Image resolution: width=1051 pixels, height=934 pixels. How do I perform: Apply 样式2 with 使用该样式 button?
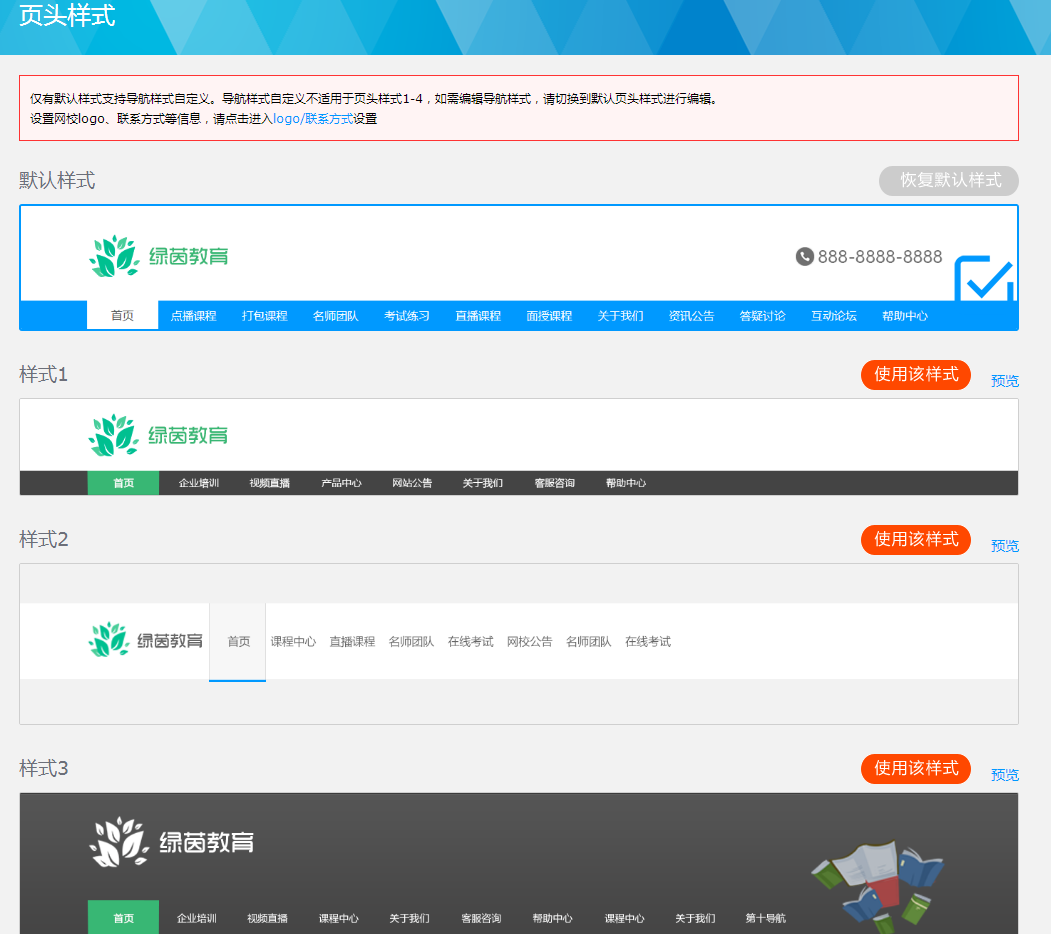[x=915, y=540]
